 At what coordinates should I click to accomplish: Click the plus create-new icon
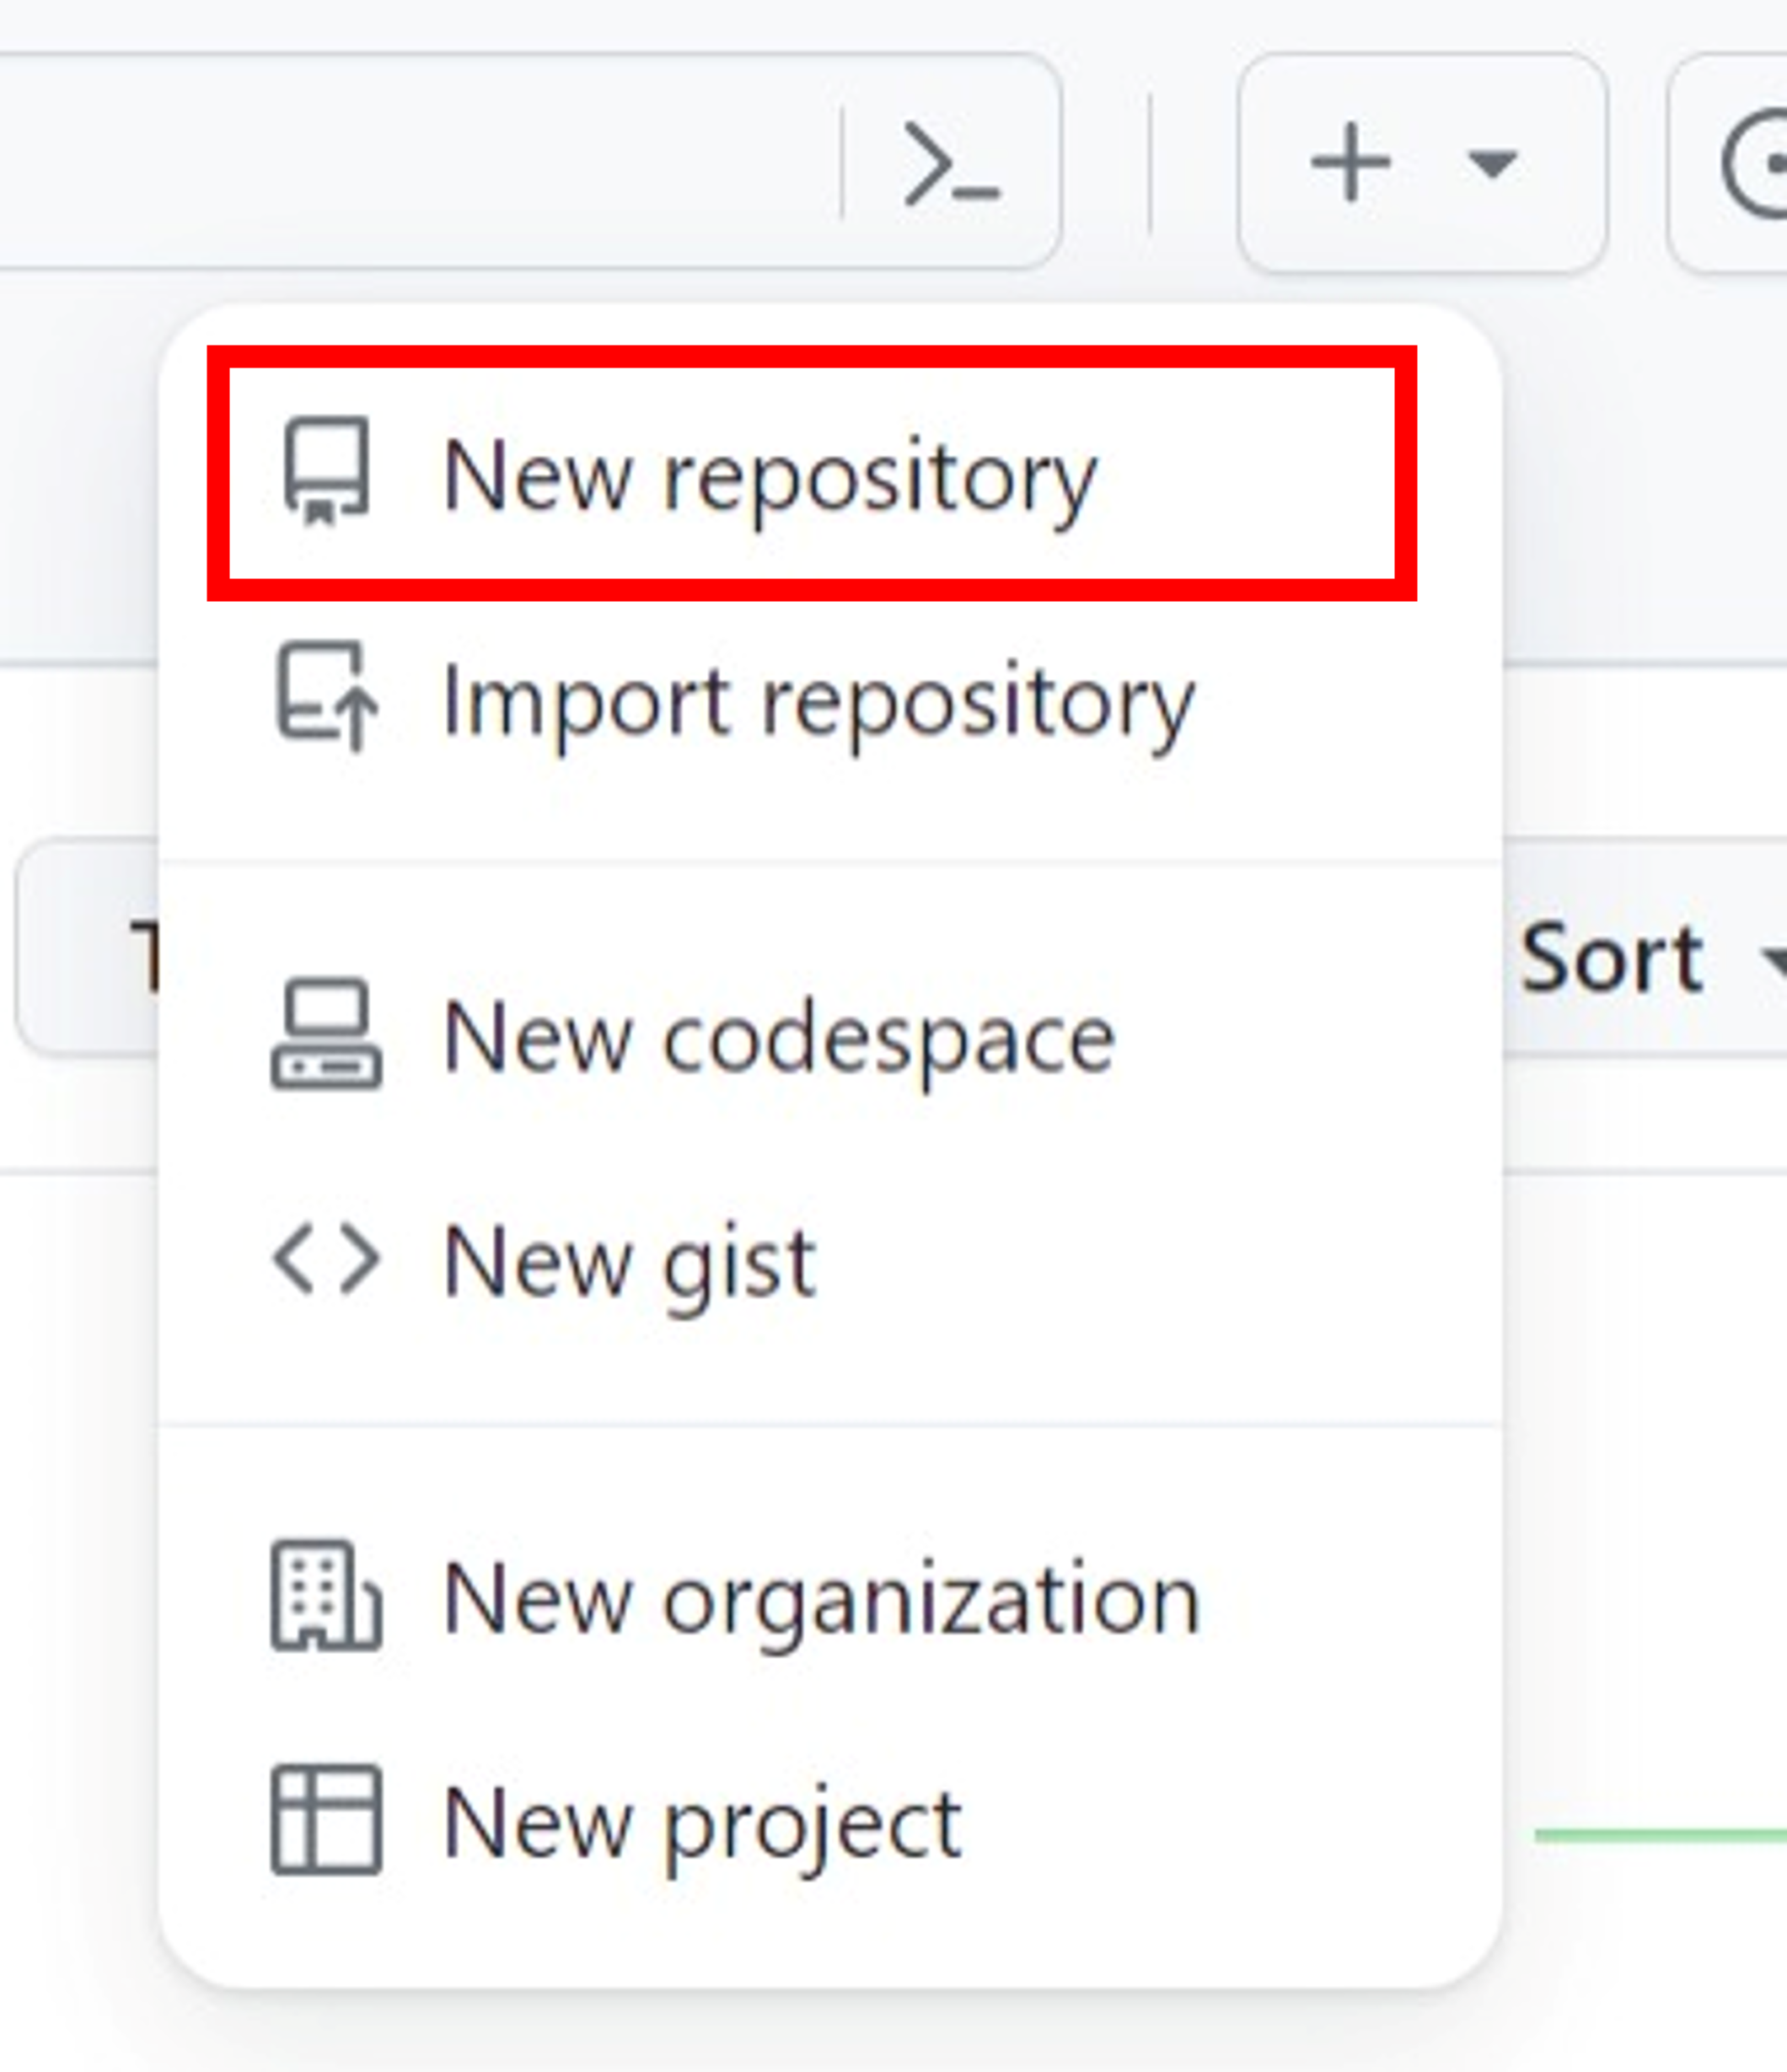click(x=1350, y=162)
